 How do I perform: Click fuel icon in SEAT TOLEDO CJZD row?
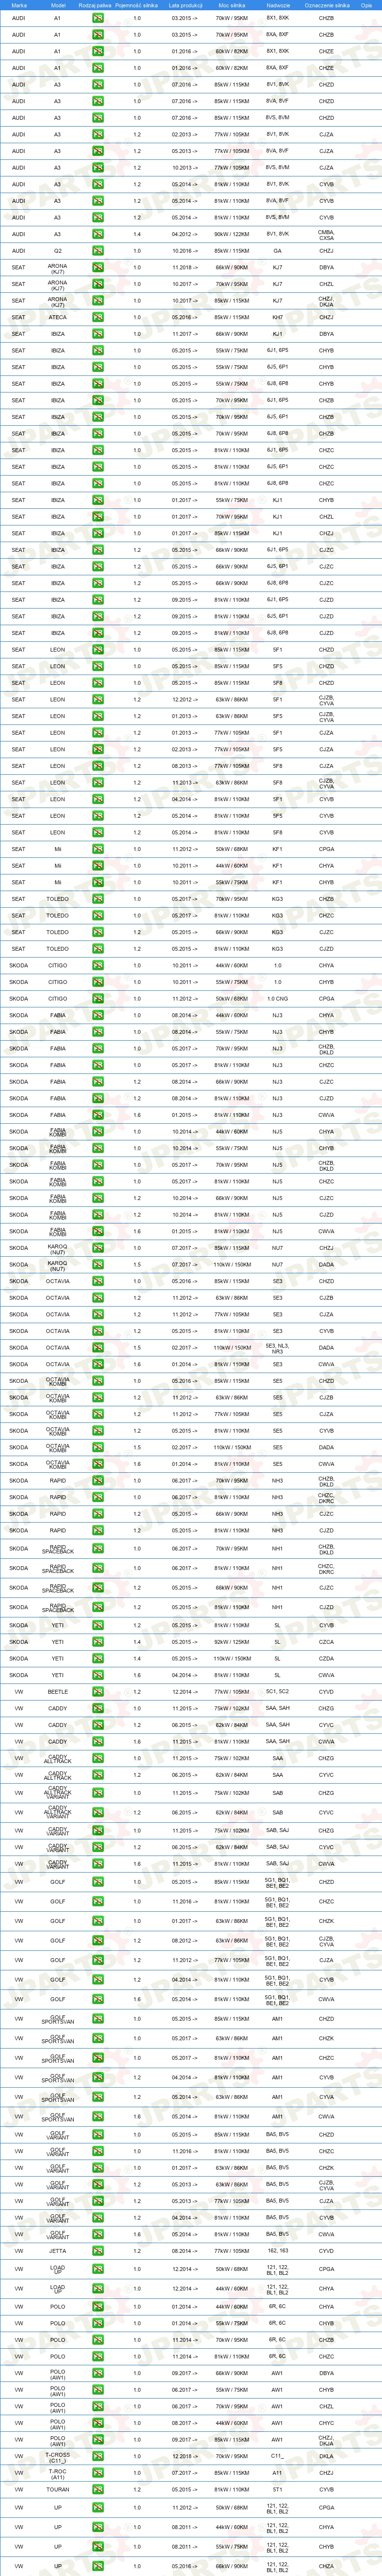tap(98, 949)
